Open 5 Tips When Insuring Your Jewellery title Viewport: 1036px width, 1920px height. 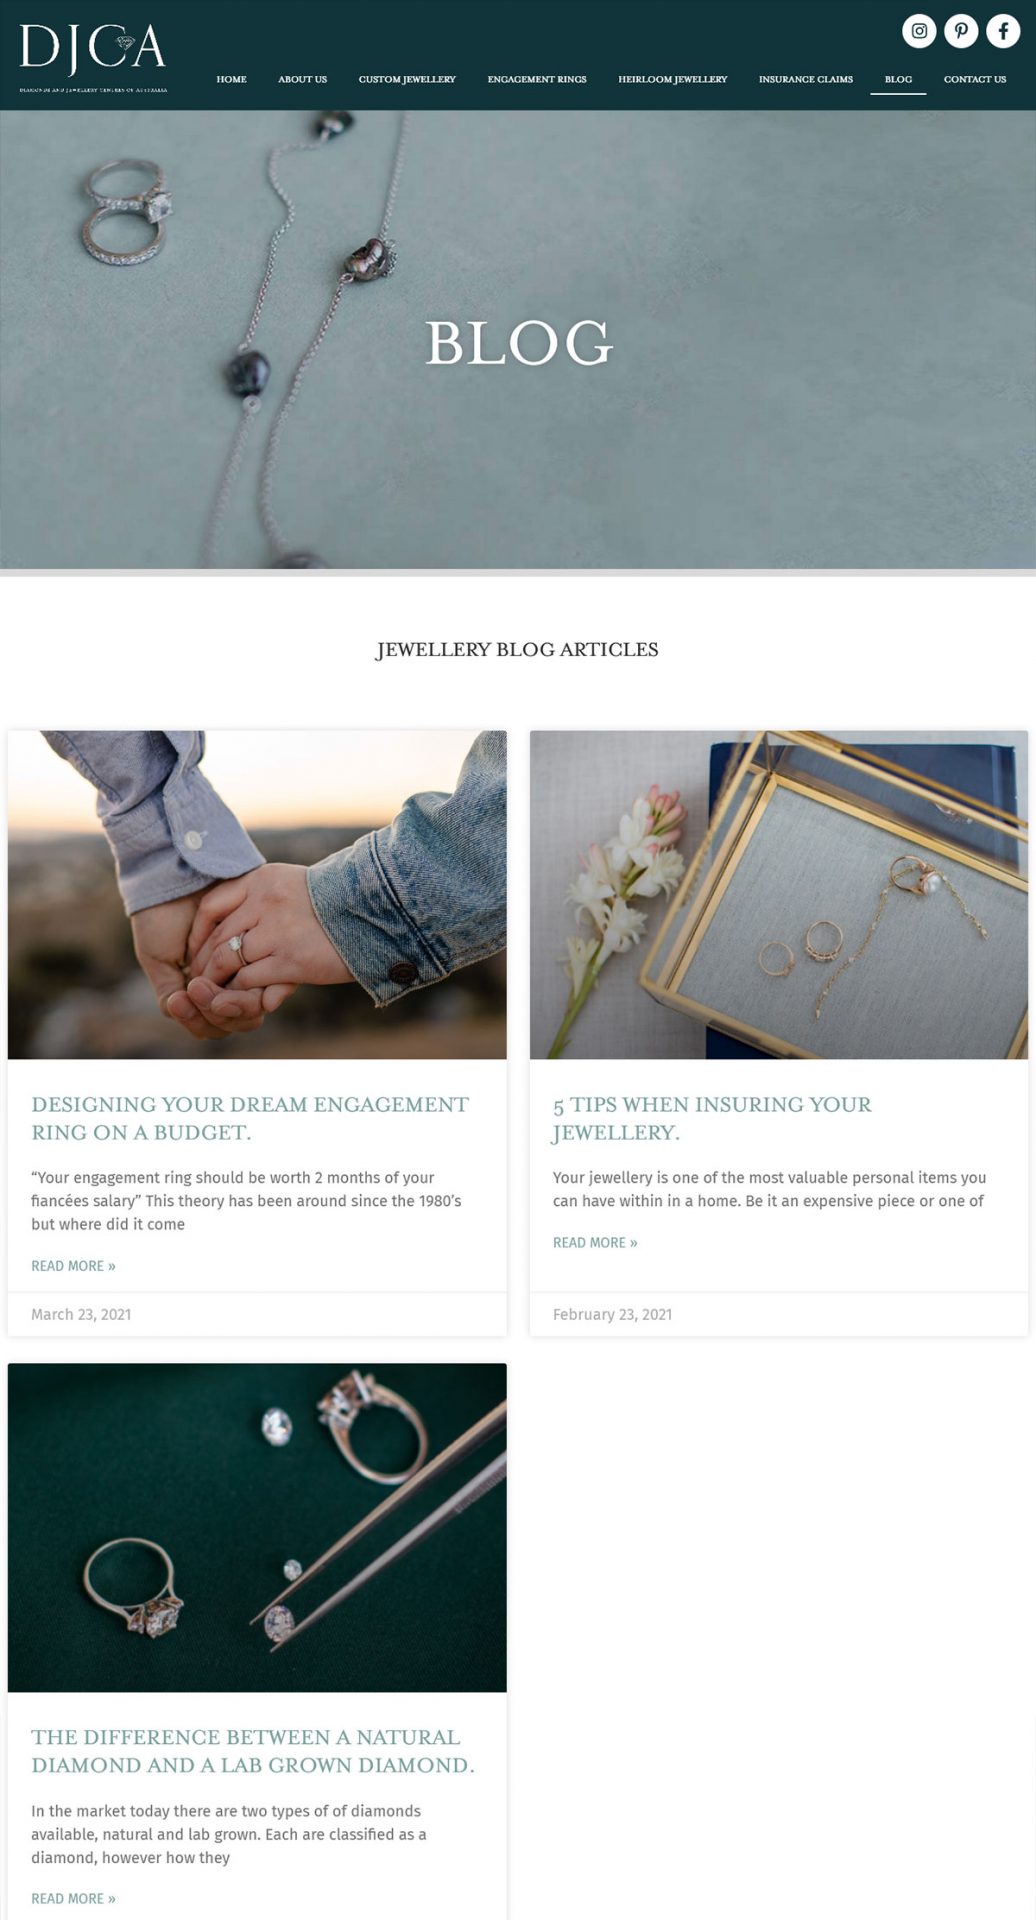point(712,1118)
